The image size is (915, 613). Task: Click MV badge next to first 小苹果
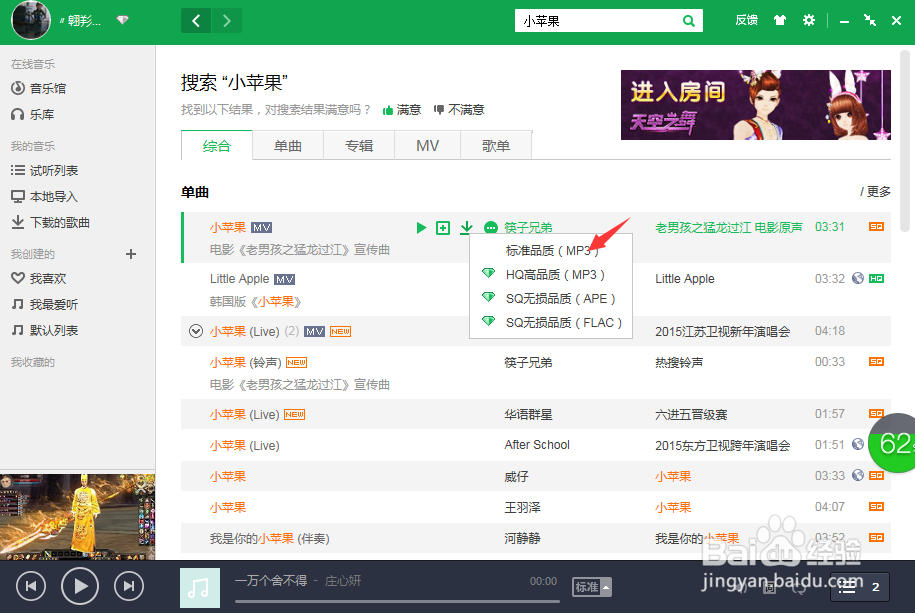pos(261,228)
